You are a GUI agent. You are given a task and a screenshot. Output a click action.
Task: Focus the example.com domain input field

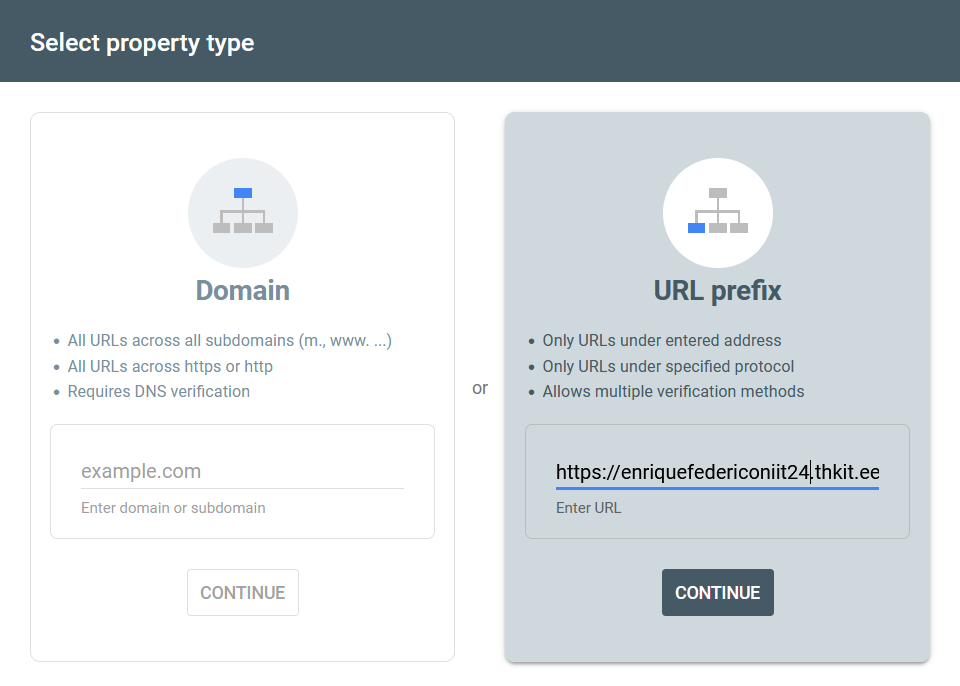[242, 471]
